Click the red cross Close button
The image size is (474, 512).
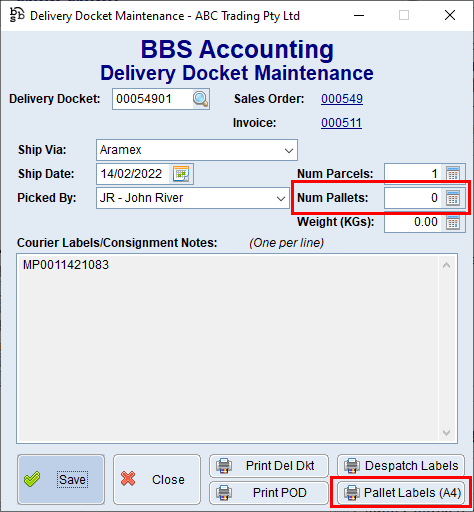[157, 479]
